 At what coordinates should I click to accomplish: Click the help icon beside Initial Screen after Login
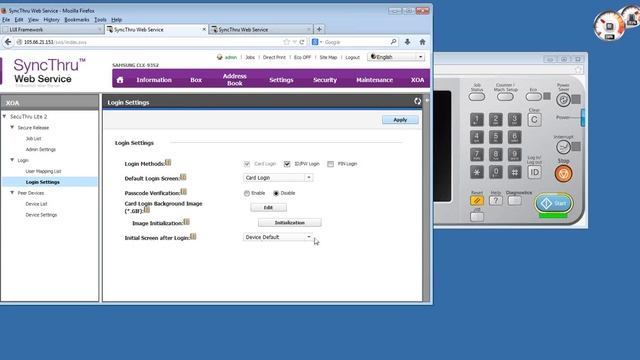point(193,236)
